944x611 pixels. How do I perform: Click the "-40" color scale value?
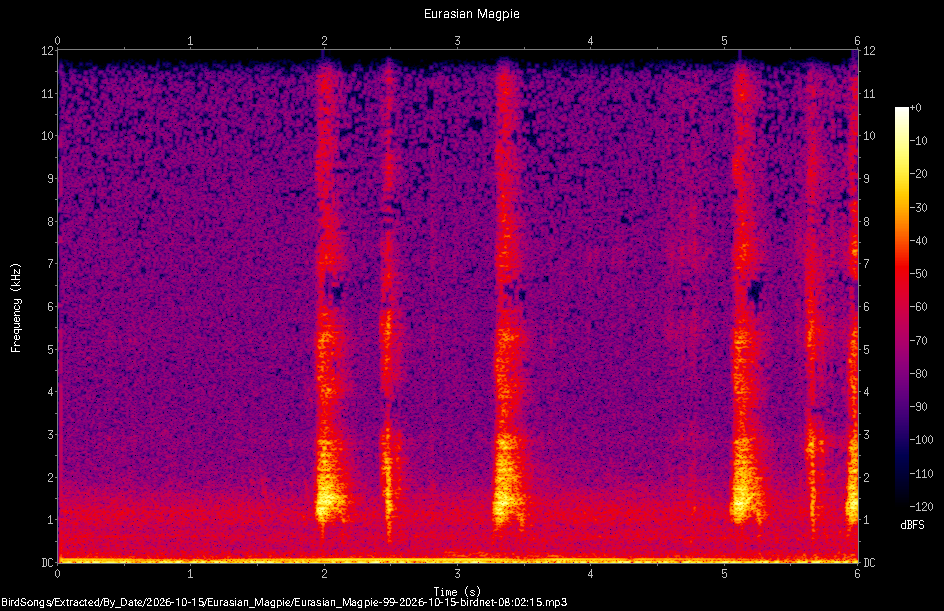coord(918,241)
